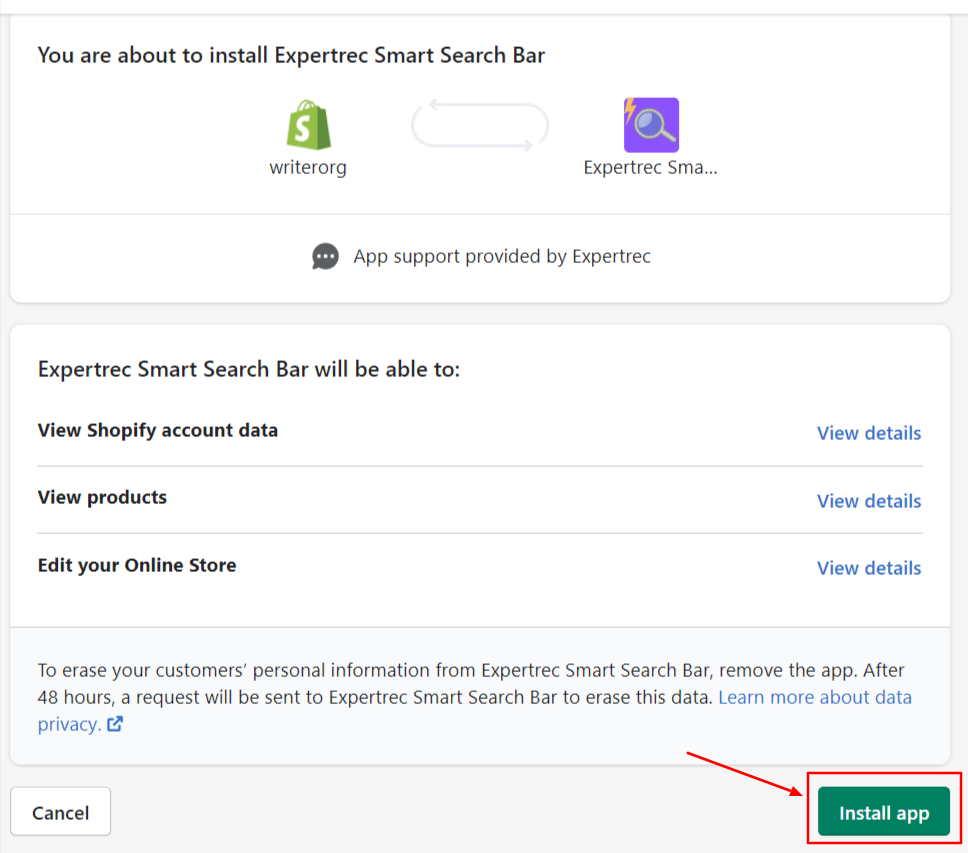Open View details for View Shopify account data
The width and height of the screenshot is (968, 853).
[868, 433]
